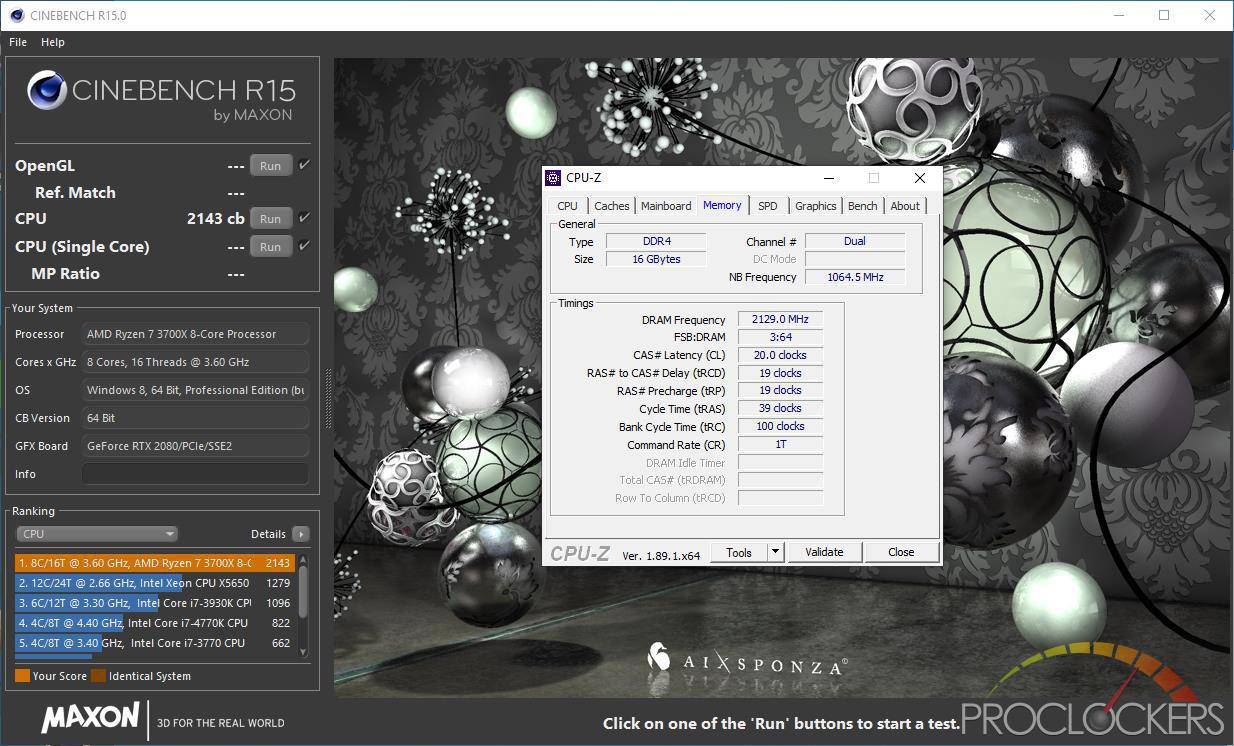Click the Bank Cycle Time value 100 clocks
Viewport: 1234px width, 746px height.
point(780,426)
